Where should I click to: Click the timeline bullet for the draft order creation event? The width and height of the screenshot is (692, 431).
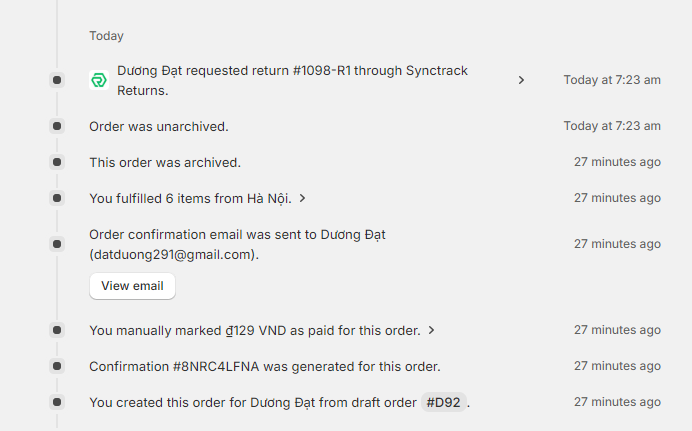[x=57, y=402]
